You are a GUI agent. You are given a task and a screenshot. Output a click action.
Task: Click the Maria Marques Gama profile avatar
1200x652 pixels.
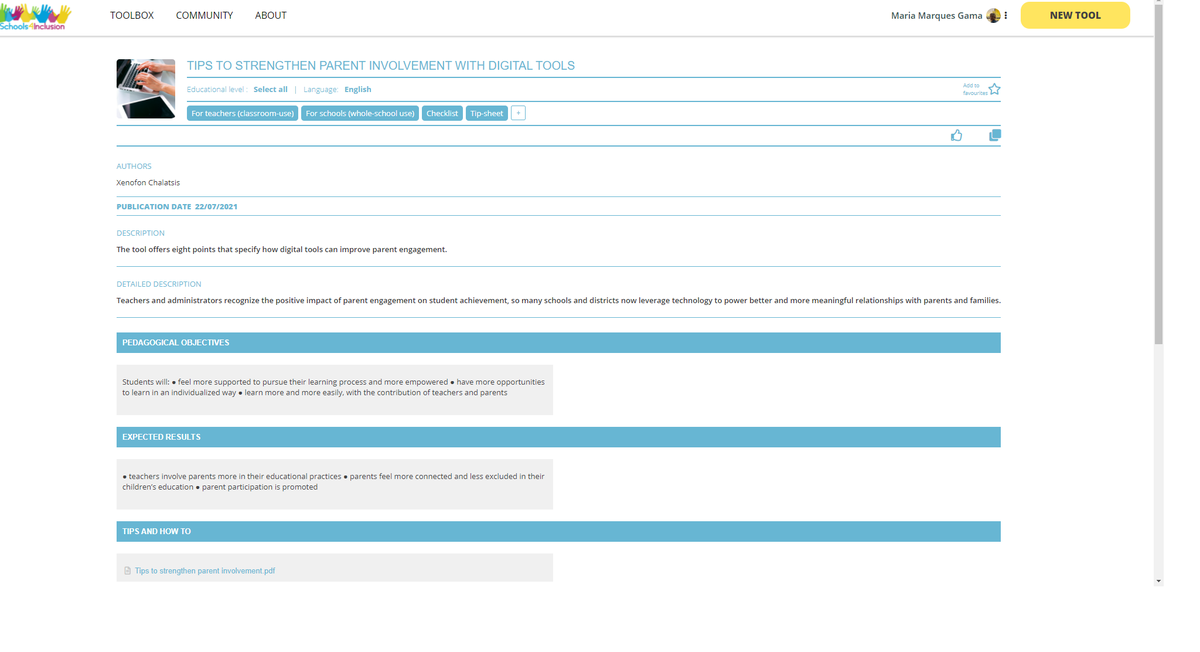coord(993,15)
